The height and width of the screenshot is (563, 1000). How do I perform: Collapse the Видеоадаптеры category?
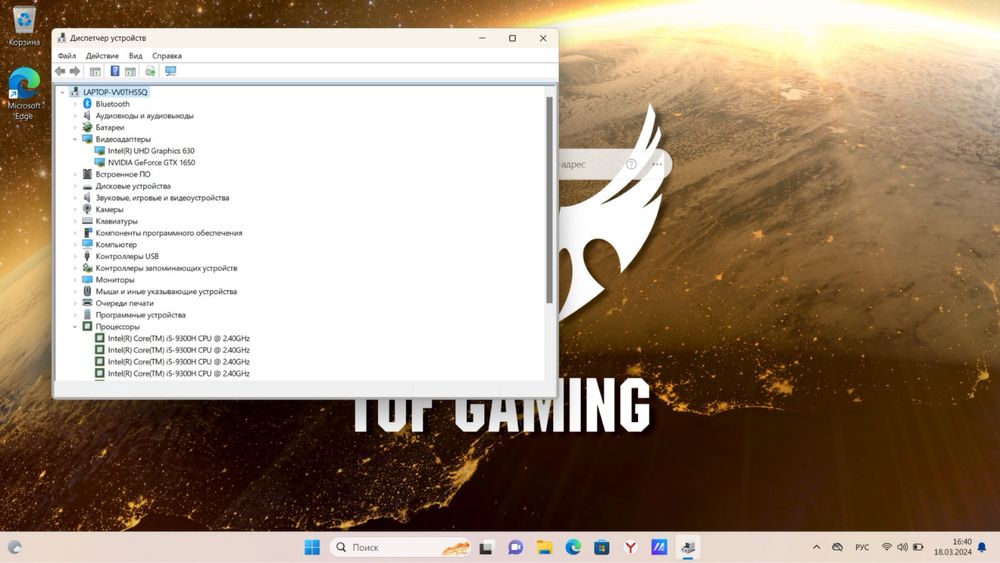pyautogui.click(x=75, y=139)
